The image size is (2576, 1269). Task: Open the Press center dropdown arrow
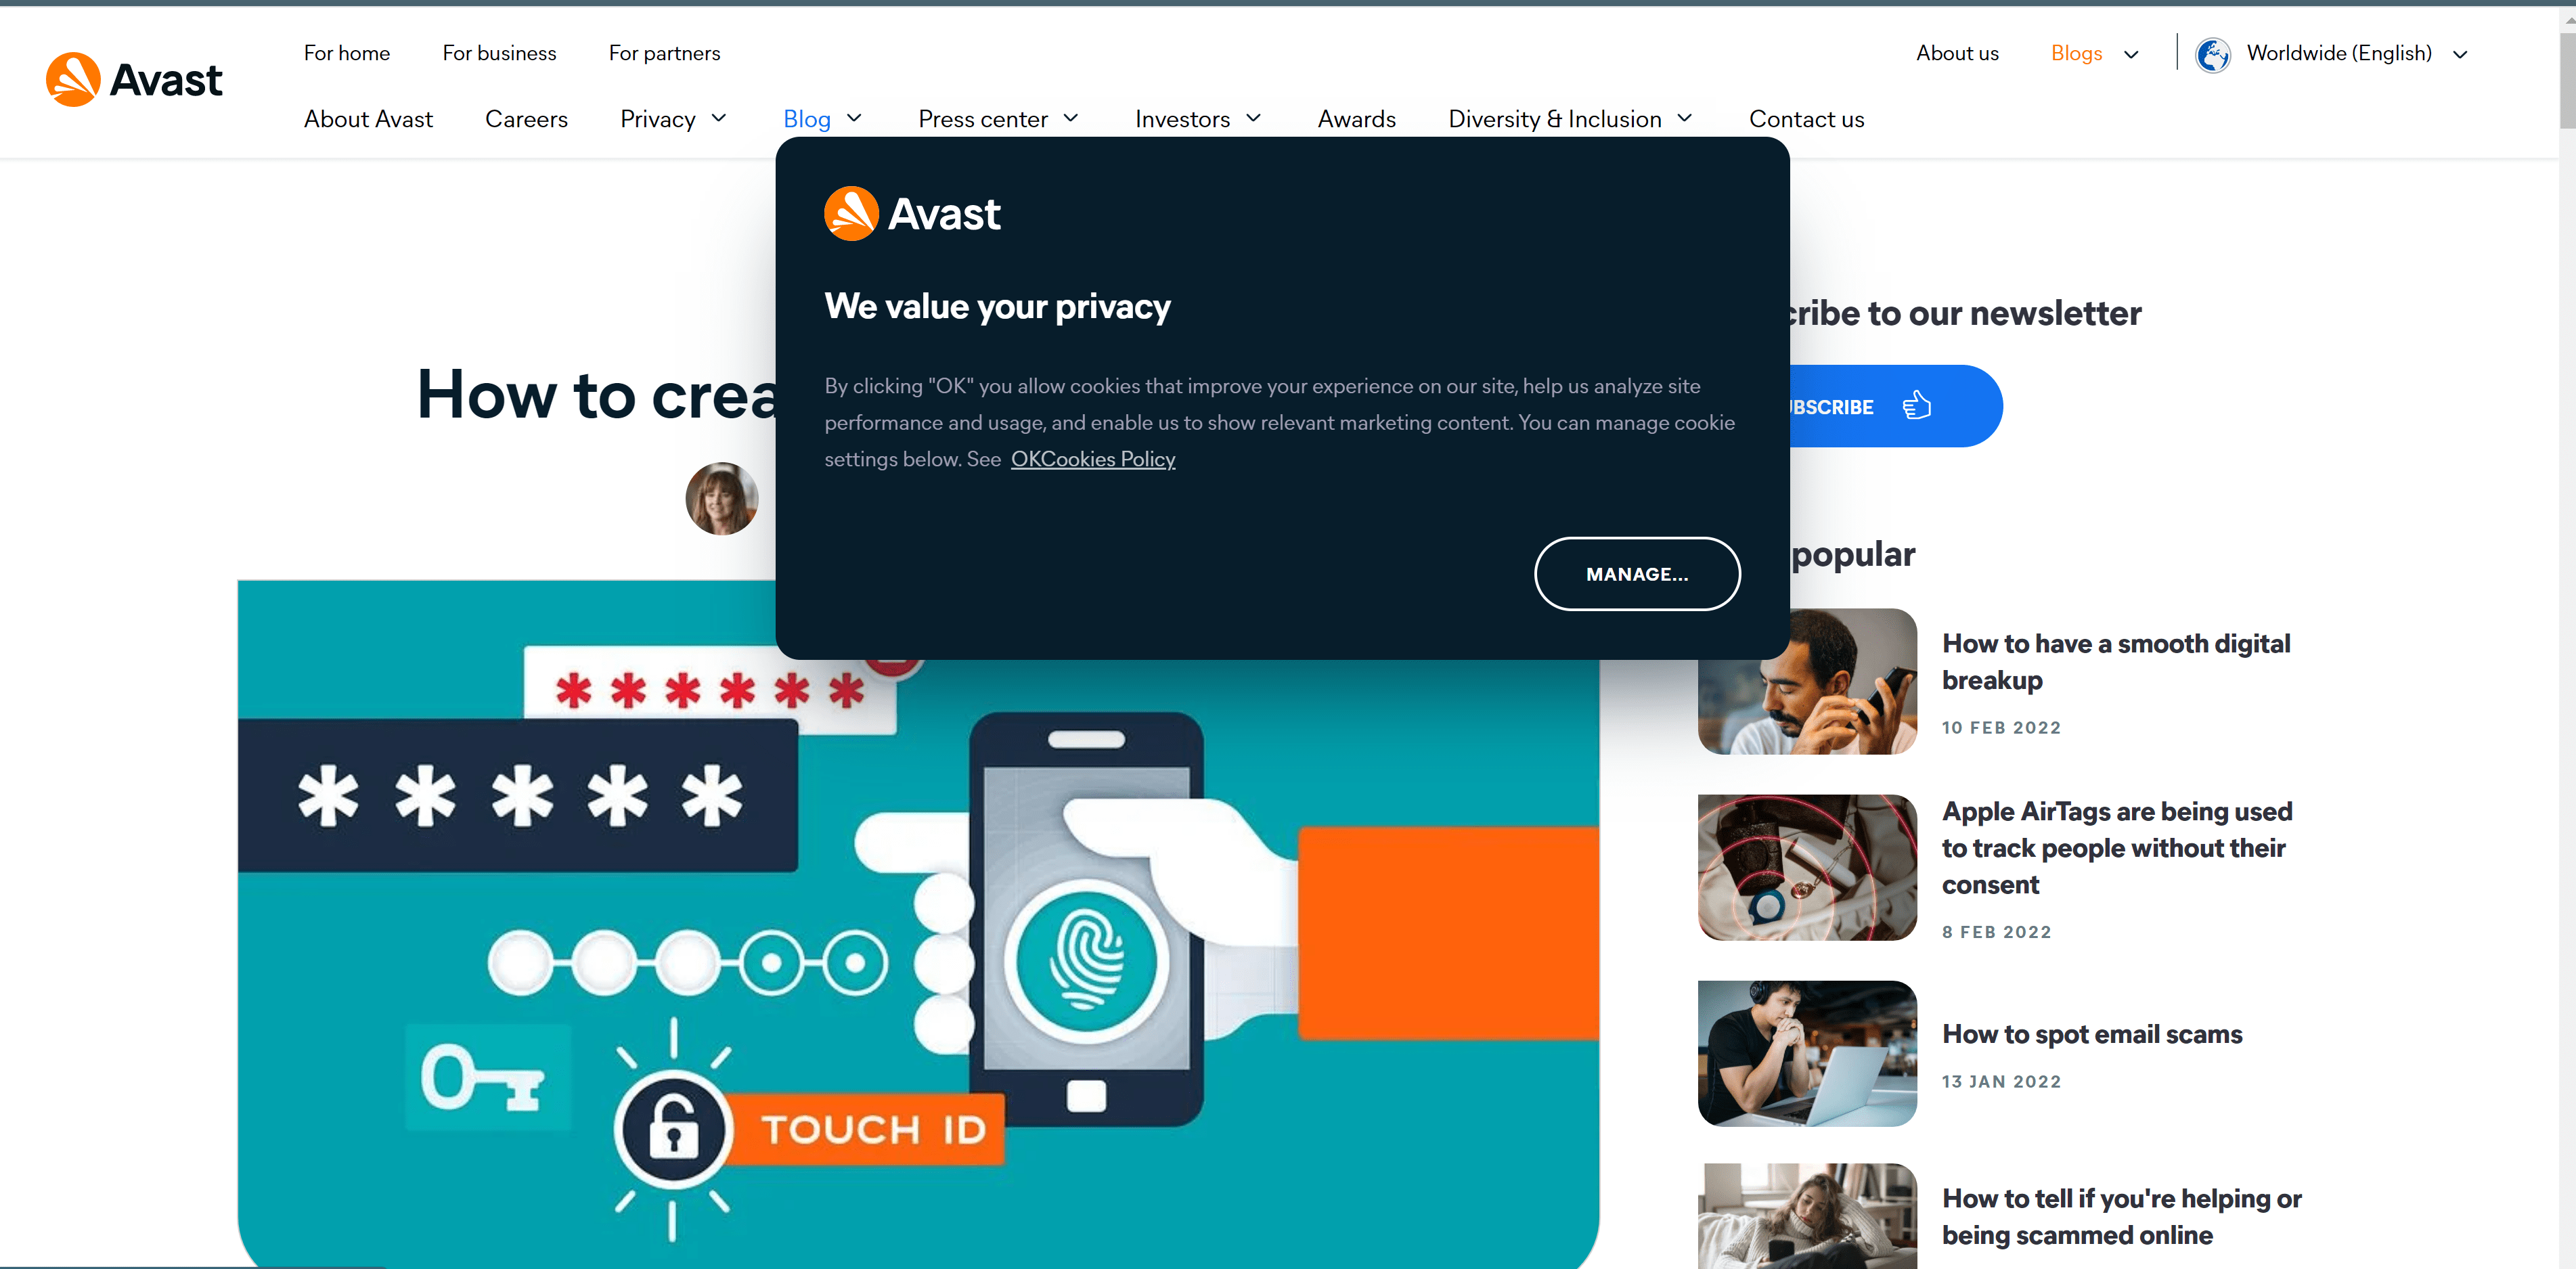1070,118
